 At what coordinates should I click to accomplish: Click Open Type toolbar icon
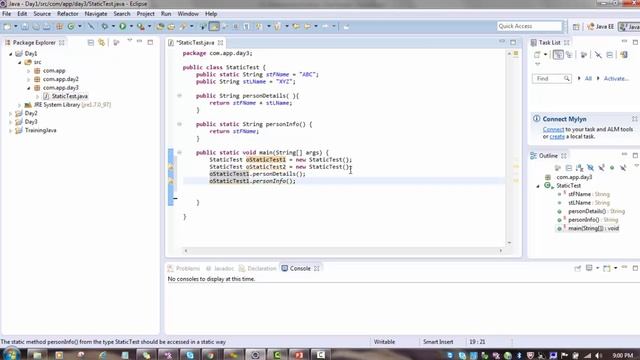click(160, 27)
